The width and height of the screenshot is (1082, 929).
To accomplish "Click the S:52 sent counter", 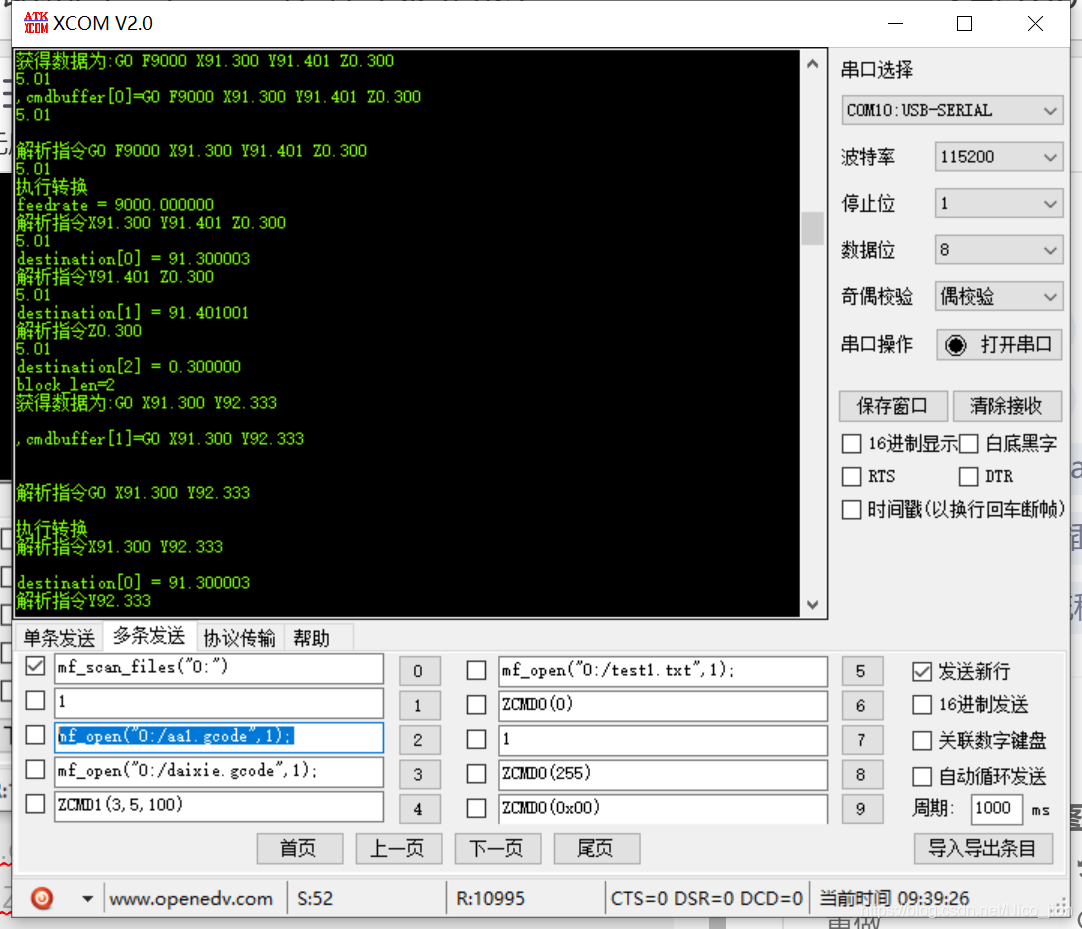I will 315,898.
